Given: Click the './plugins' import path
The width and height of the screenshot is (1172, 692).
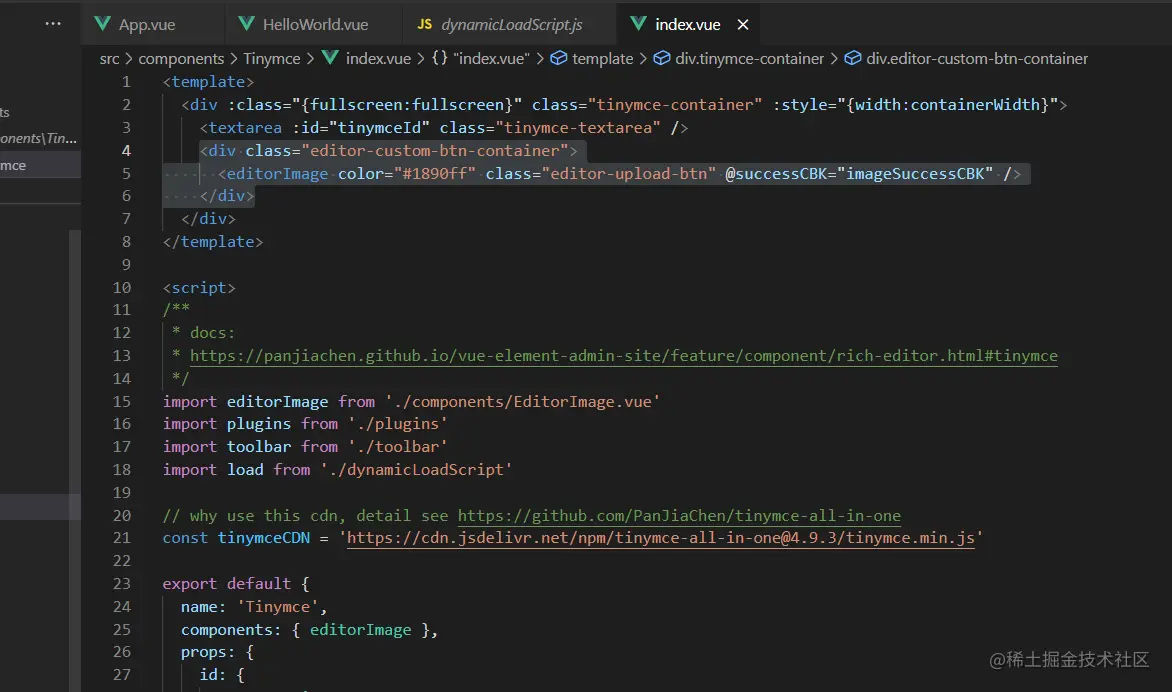Looking at the screenshot, I should coord(398,424).
